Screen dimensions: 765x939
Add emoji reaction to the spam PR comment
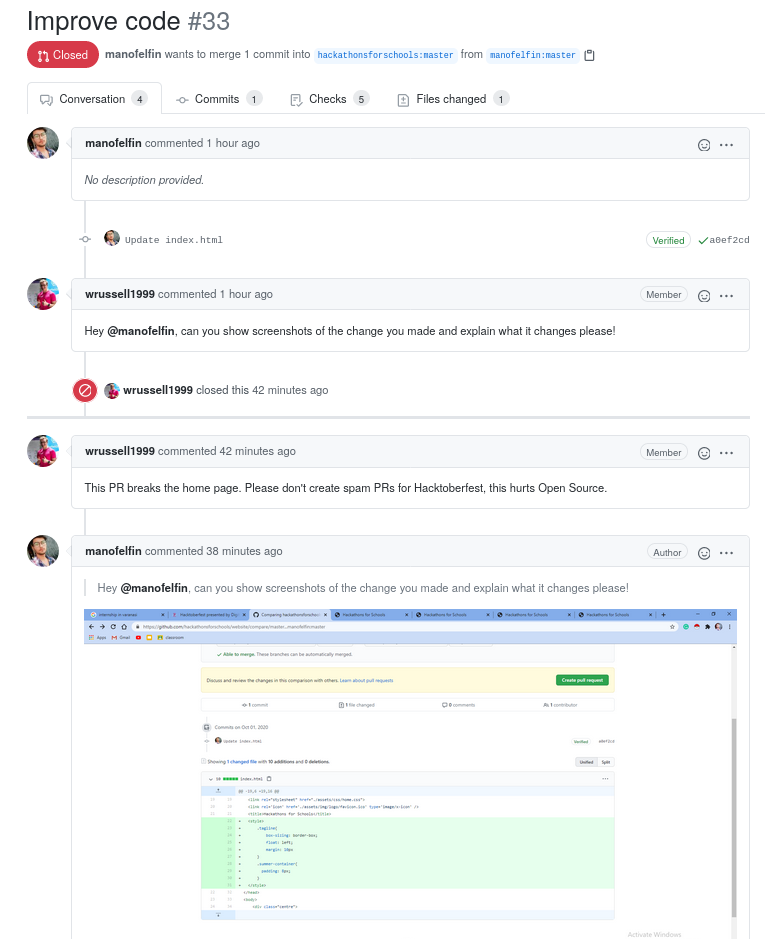(704, 453)
